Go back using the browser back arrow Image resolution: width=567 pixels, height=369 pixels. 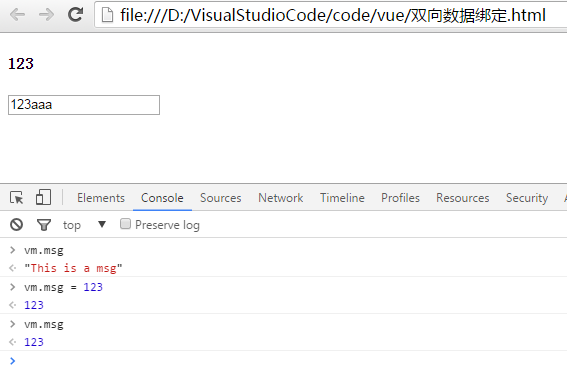17,15
